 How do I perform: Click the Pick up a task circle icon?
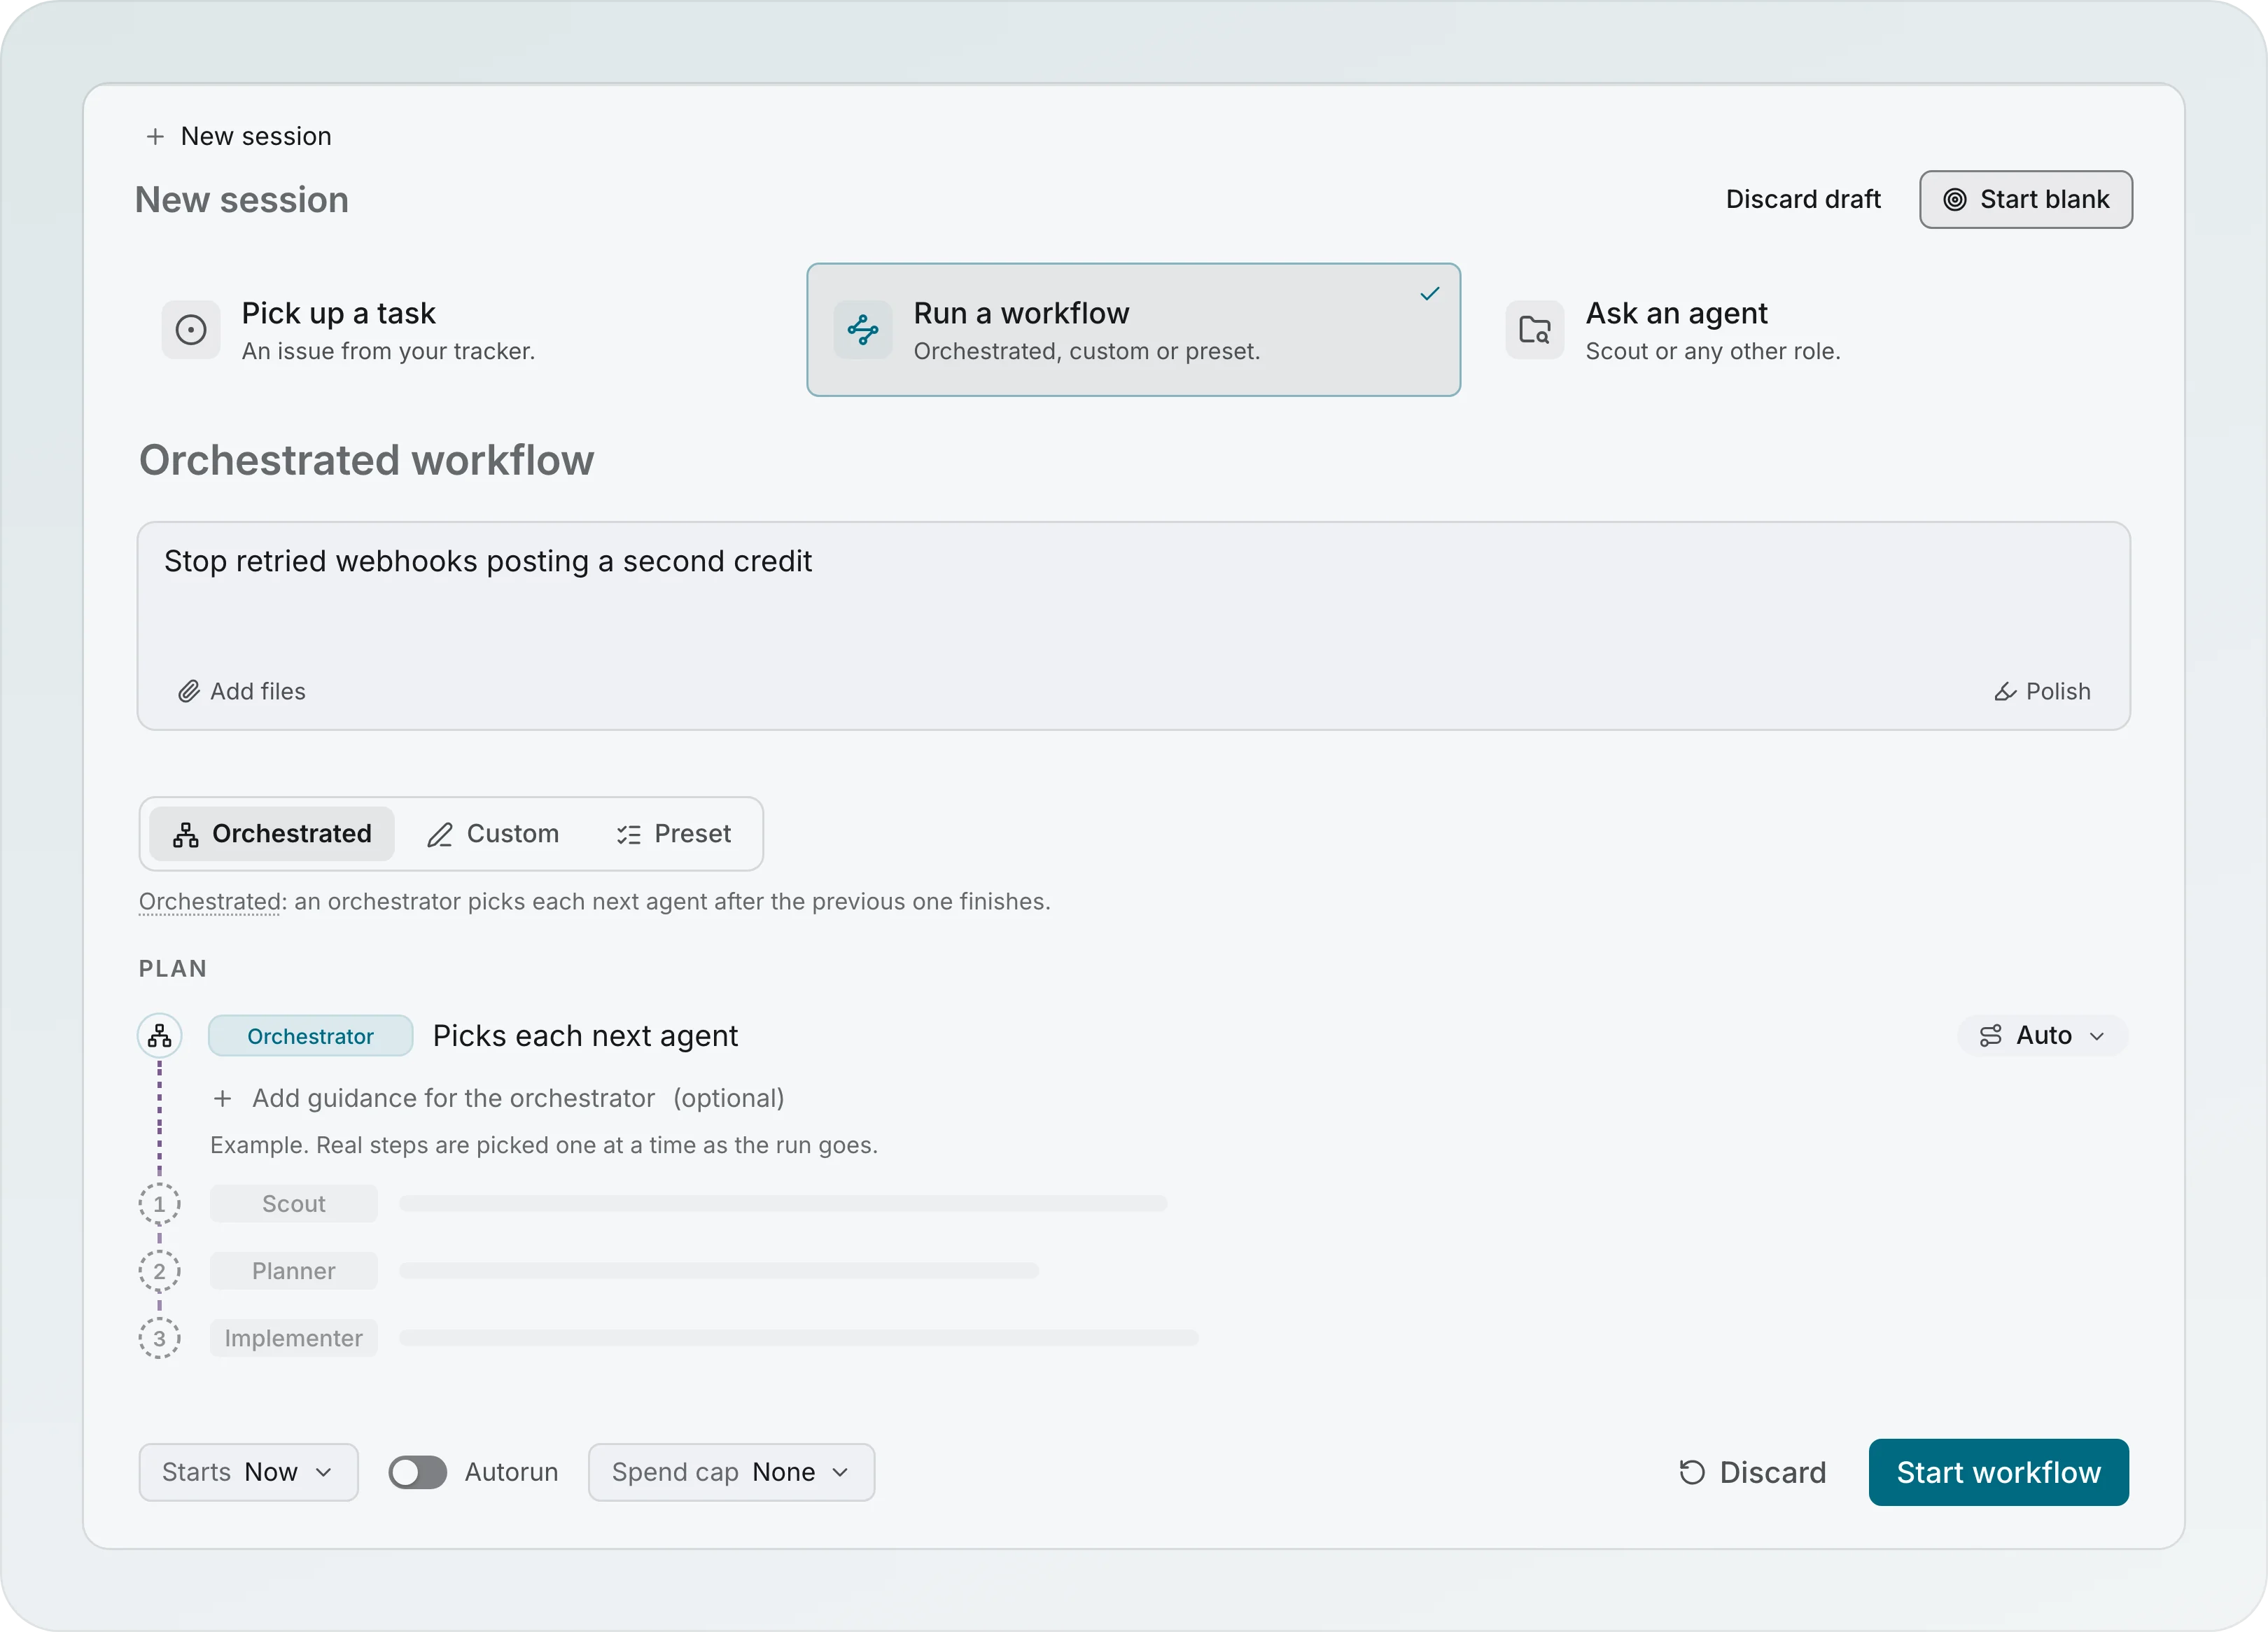point(191,329)
